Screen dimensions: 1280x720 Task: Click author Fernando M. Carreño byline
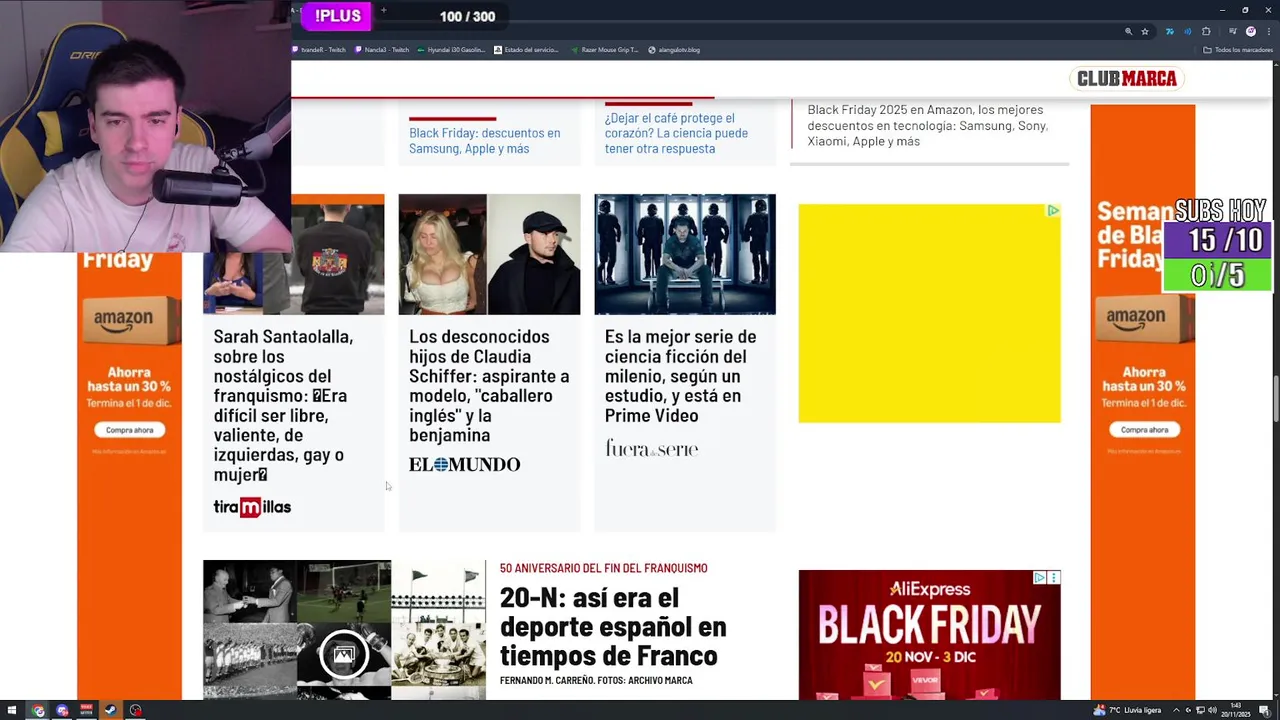(550, 681)
